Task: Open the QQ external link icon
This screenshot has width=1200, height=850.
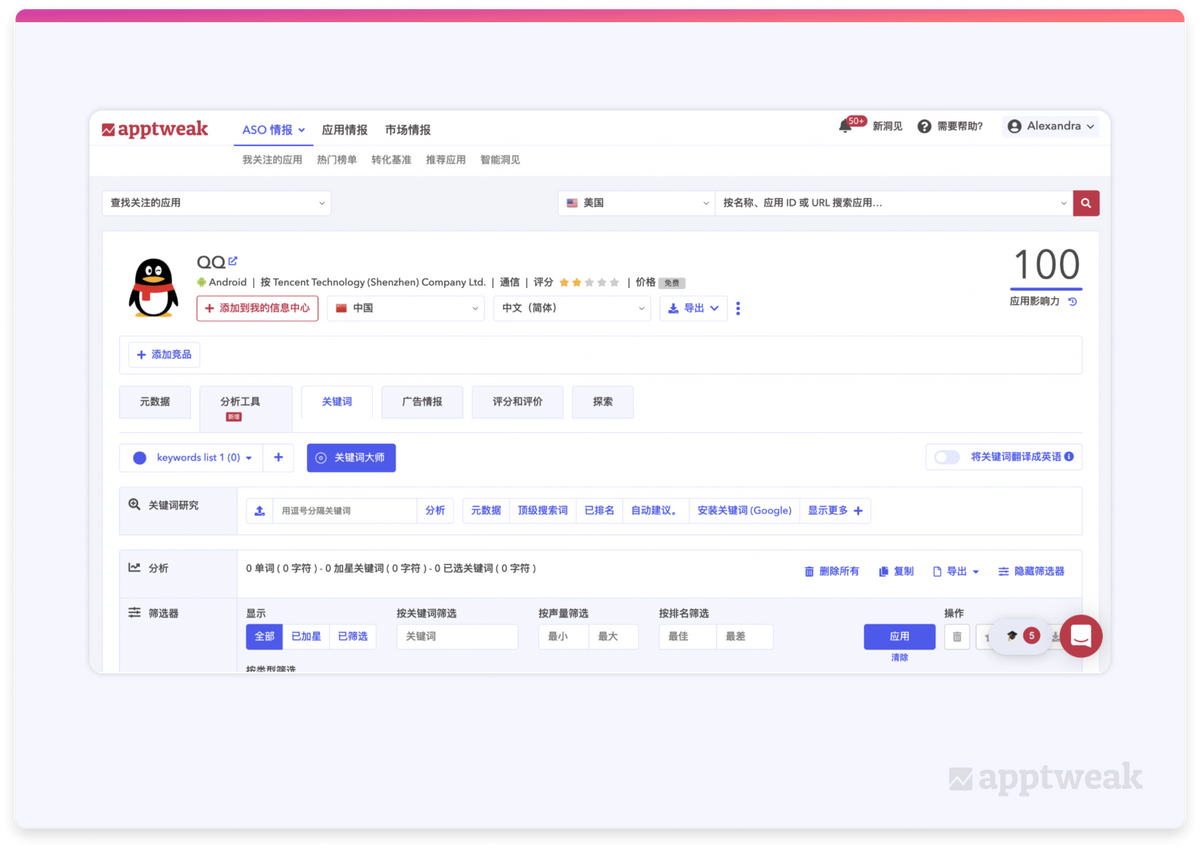Action: (x=233, y=261)
